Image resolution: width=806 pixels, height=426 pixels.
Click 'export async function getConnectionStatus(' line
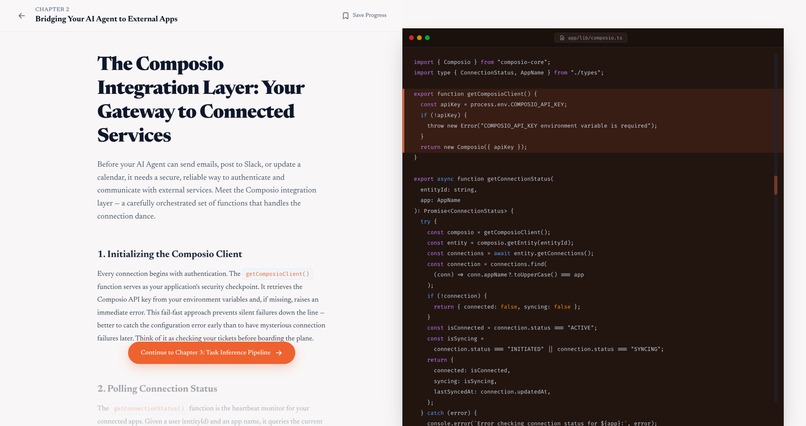point(483,179)
